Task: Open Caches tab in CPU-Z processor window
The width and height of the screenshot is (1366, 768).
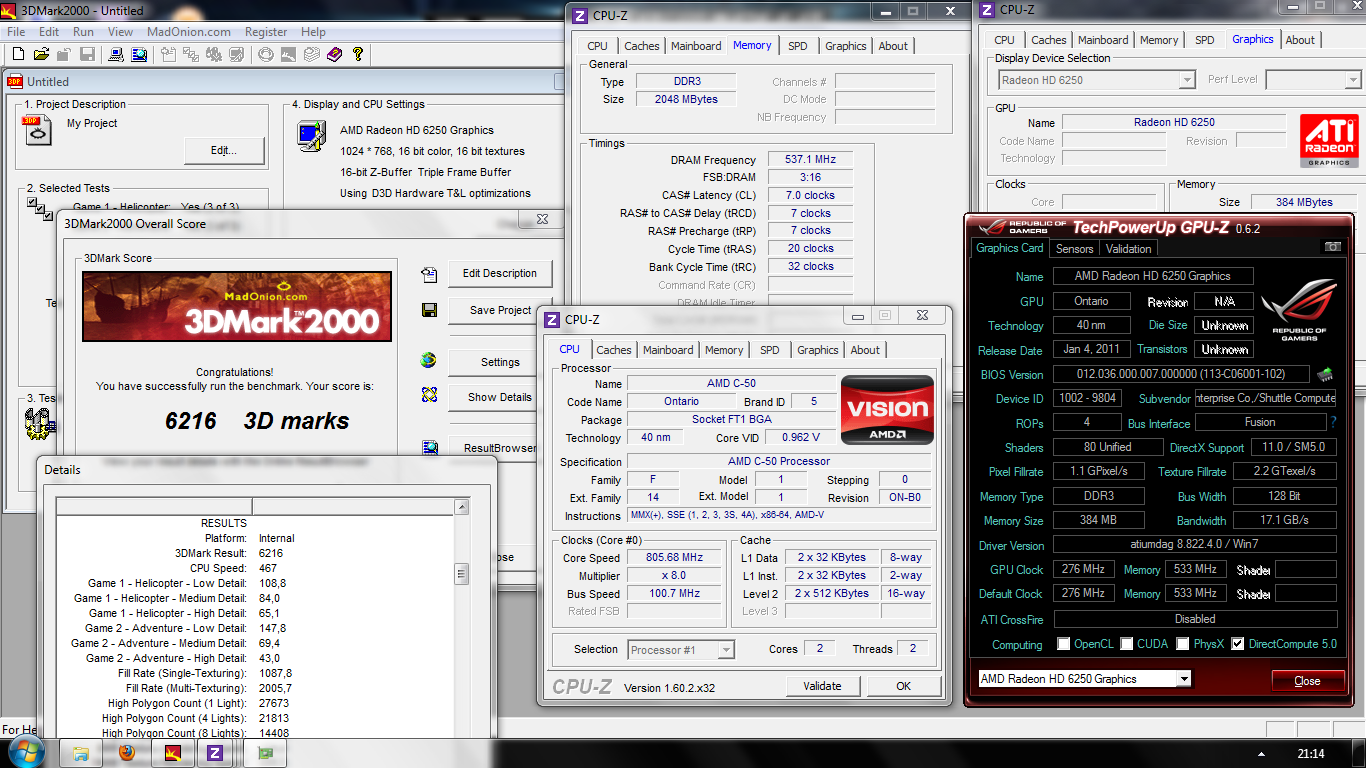Action: 614,350
